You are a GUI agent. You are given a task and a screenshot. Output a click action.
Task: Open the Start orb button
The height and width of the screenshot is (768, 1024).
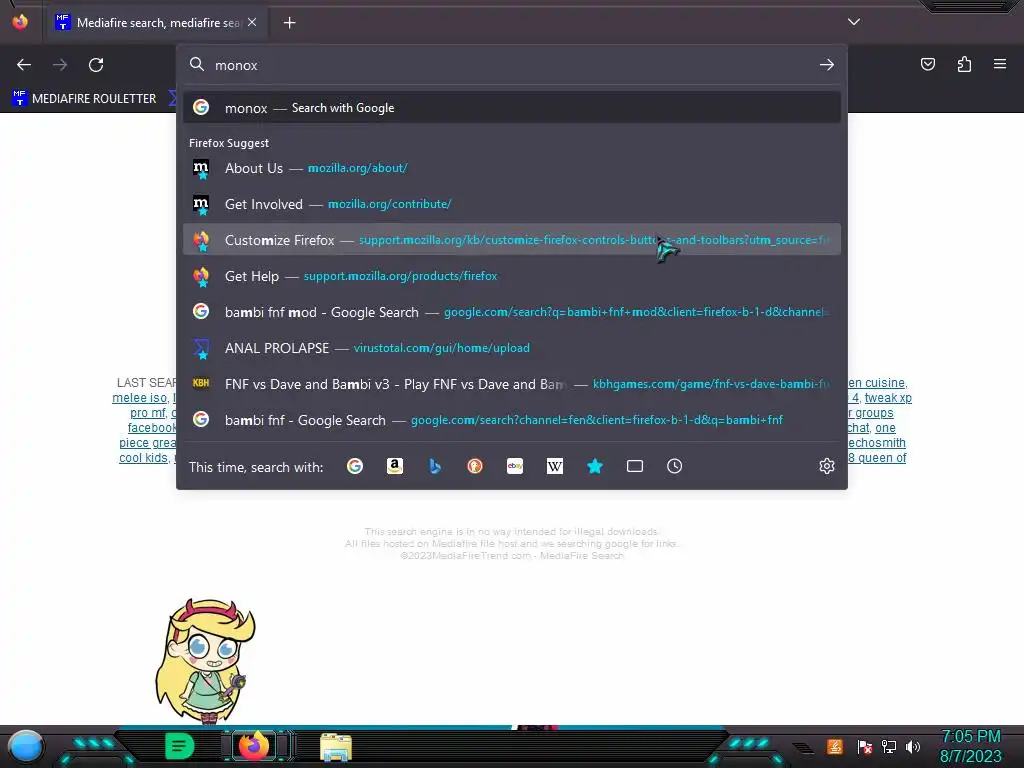(26, 746)
